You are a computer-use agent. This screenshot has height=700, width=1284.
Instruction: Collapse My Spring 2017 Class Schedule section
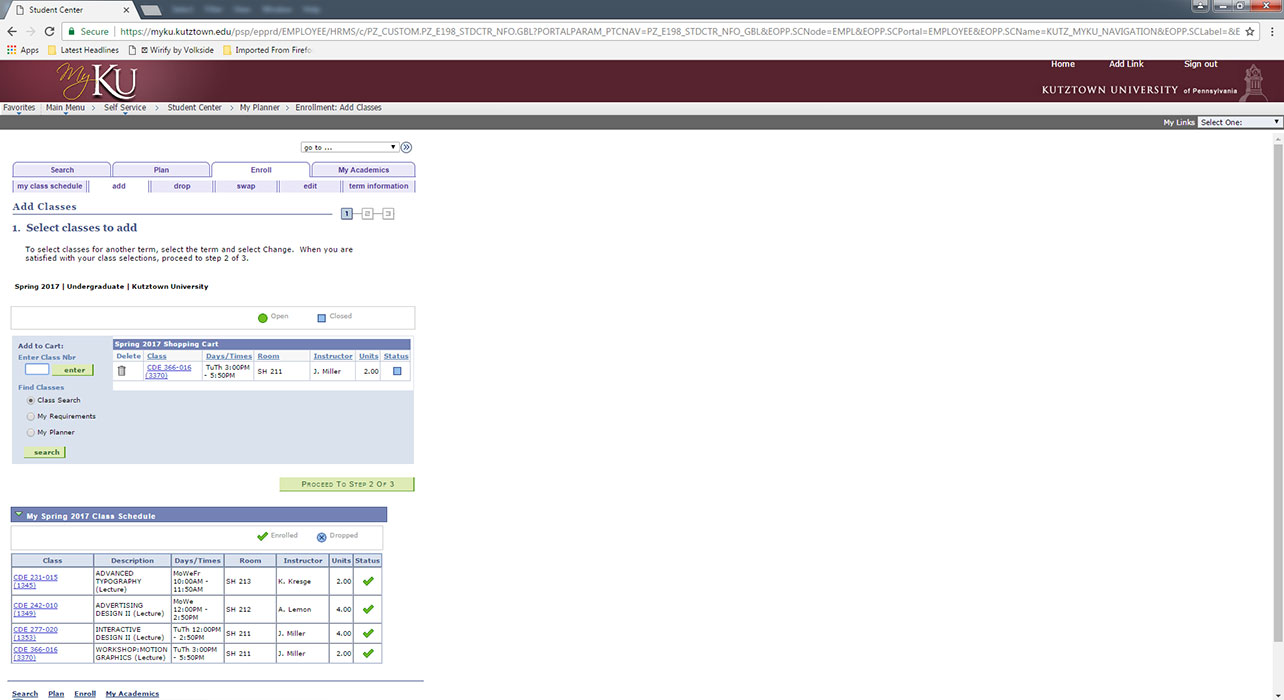[x=19, y=515]
